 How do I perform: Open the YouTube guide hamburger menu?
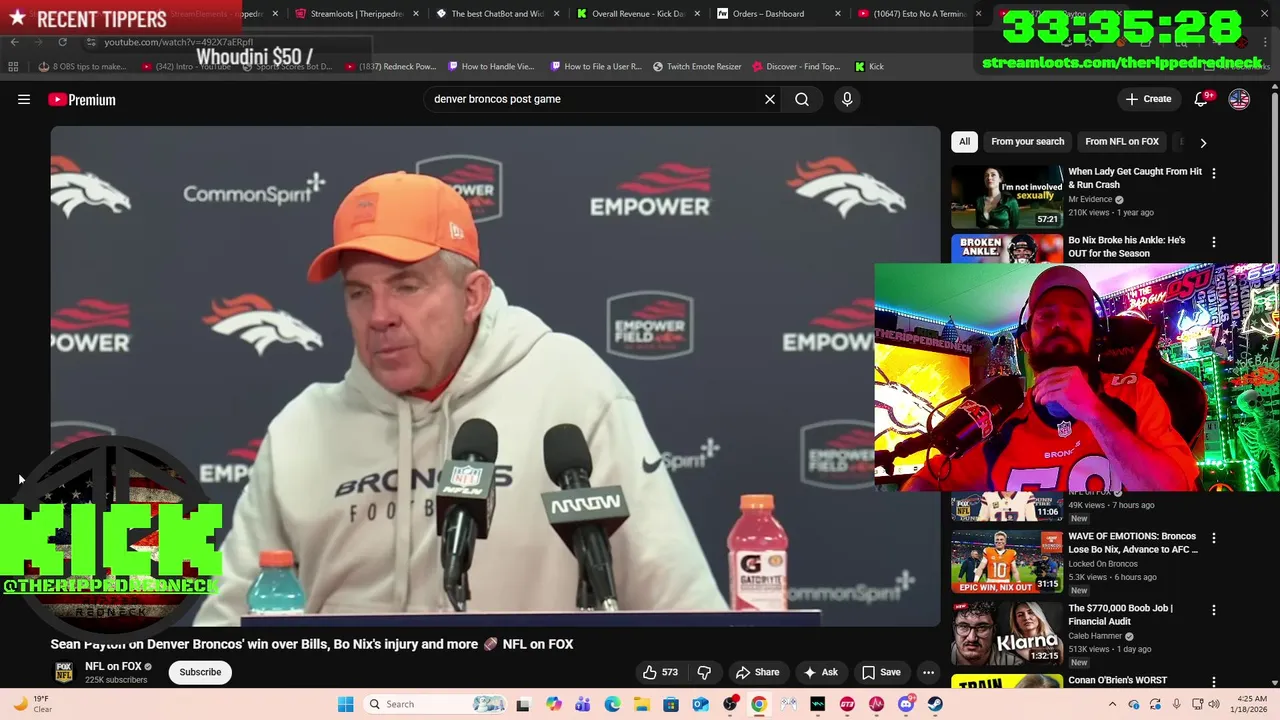(x=24, y=99)
